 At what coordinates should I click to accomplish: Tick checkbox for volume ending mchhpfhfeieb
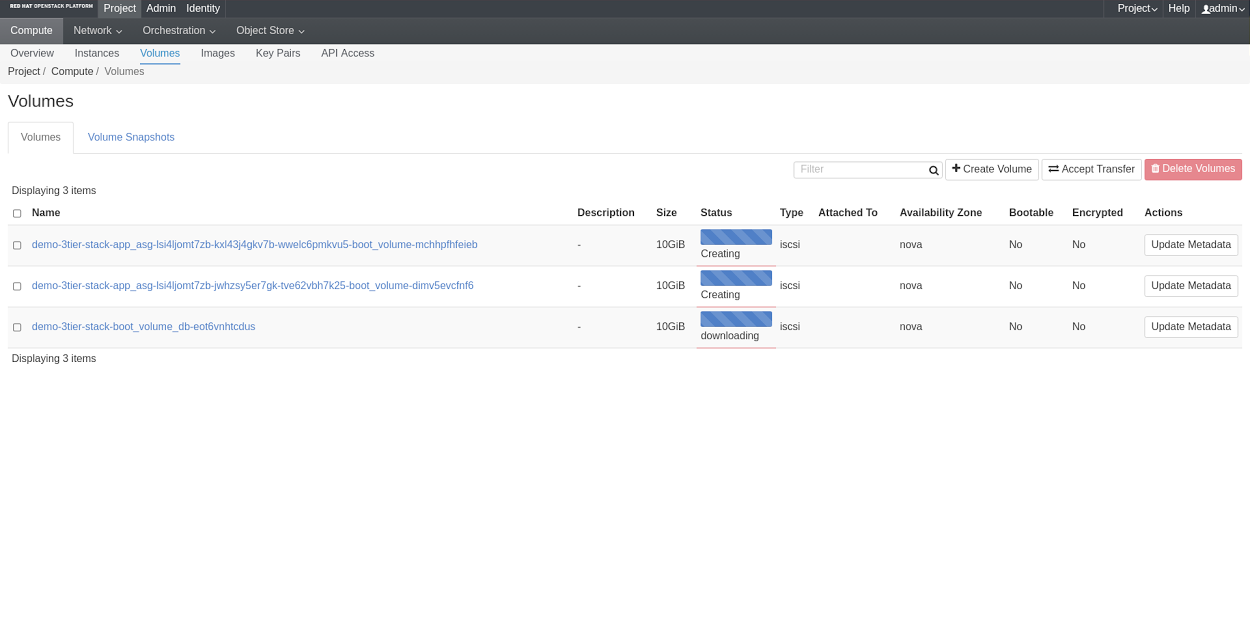pos(17,245)
